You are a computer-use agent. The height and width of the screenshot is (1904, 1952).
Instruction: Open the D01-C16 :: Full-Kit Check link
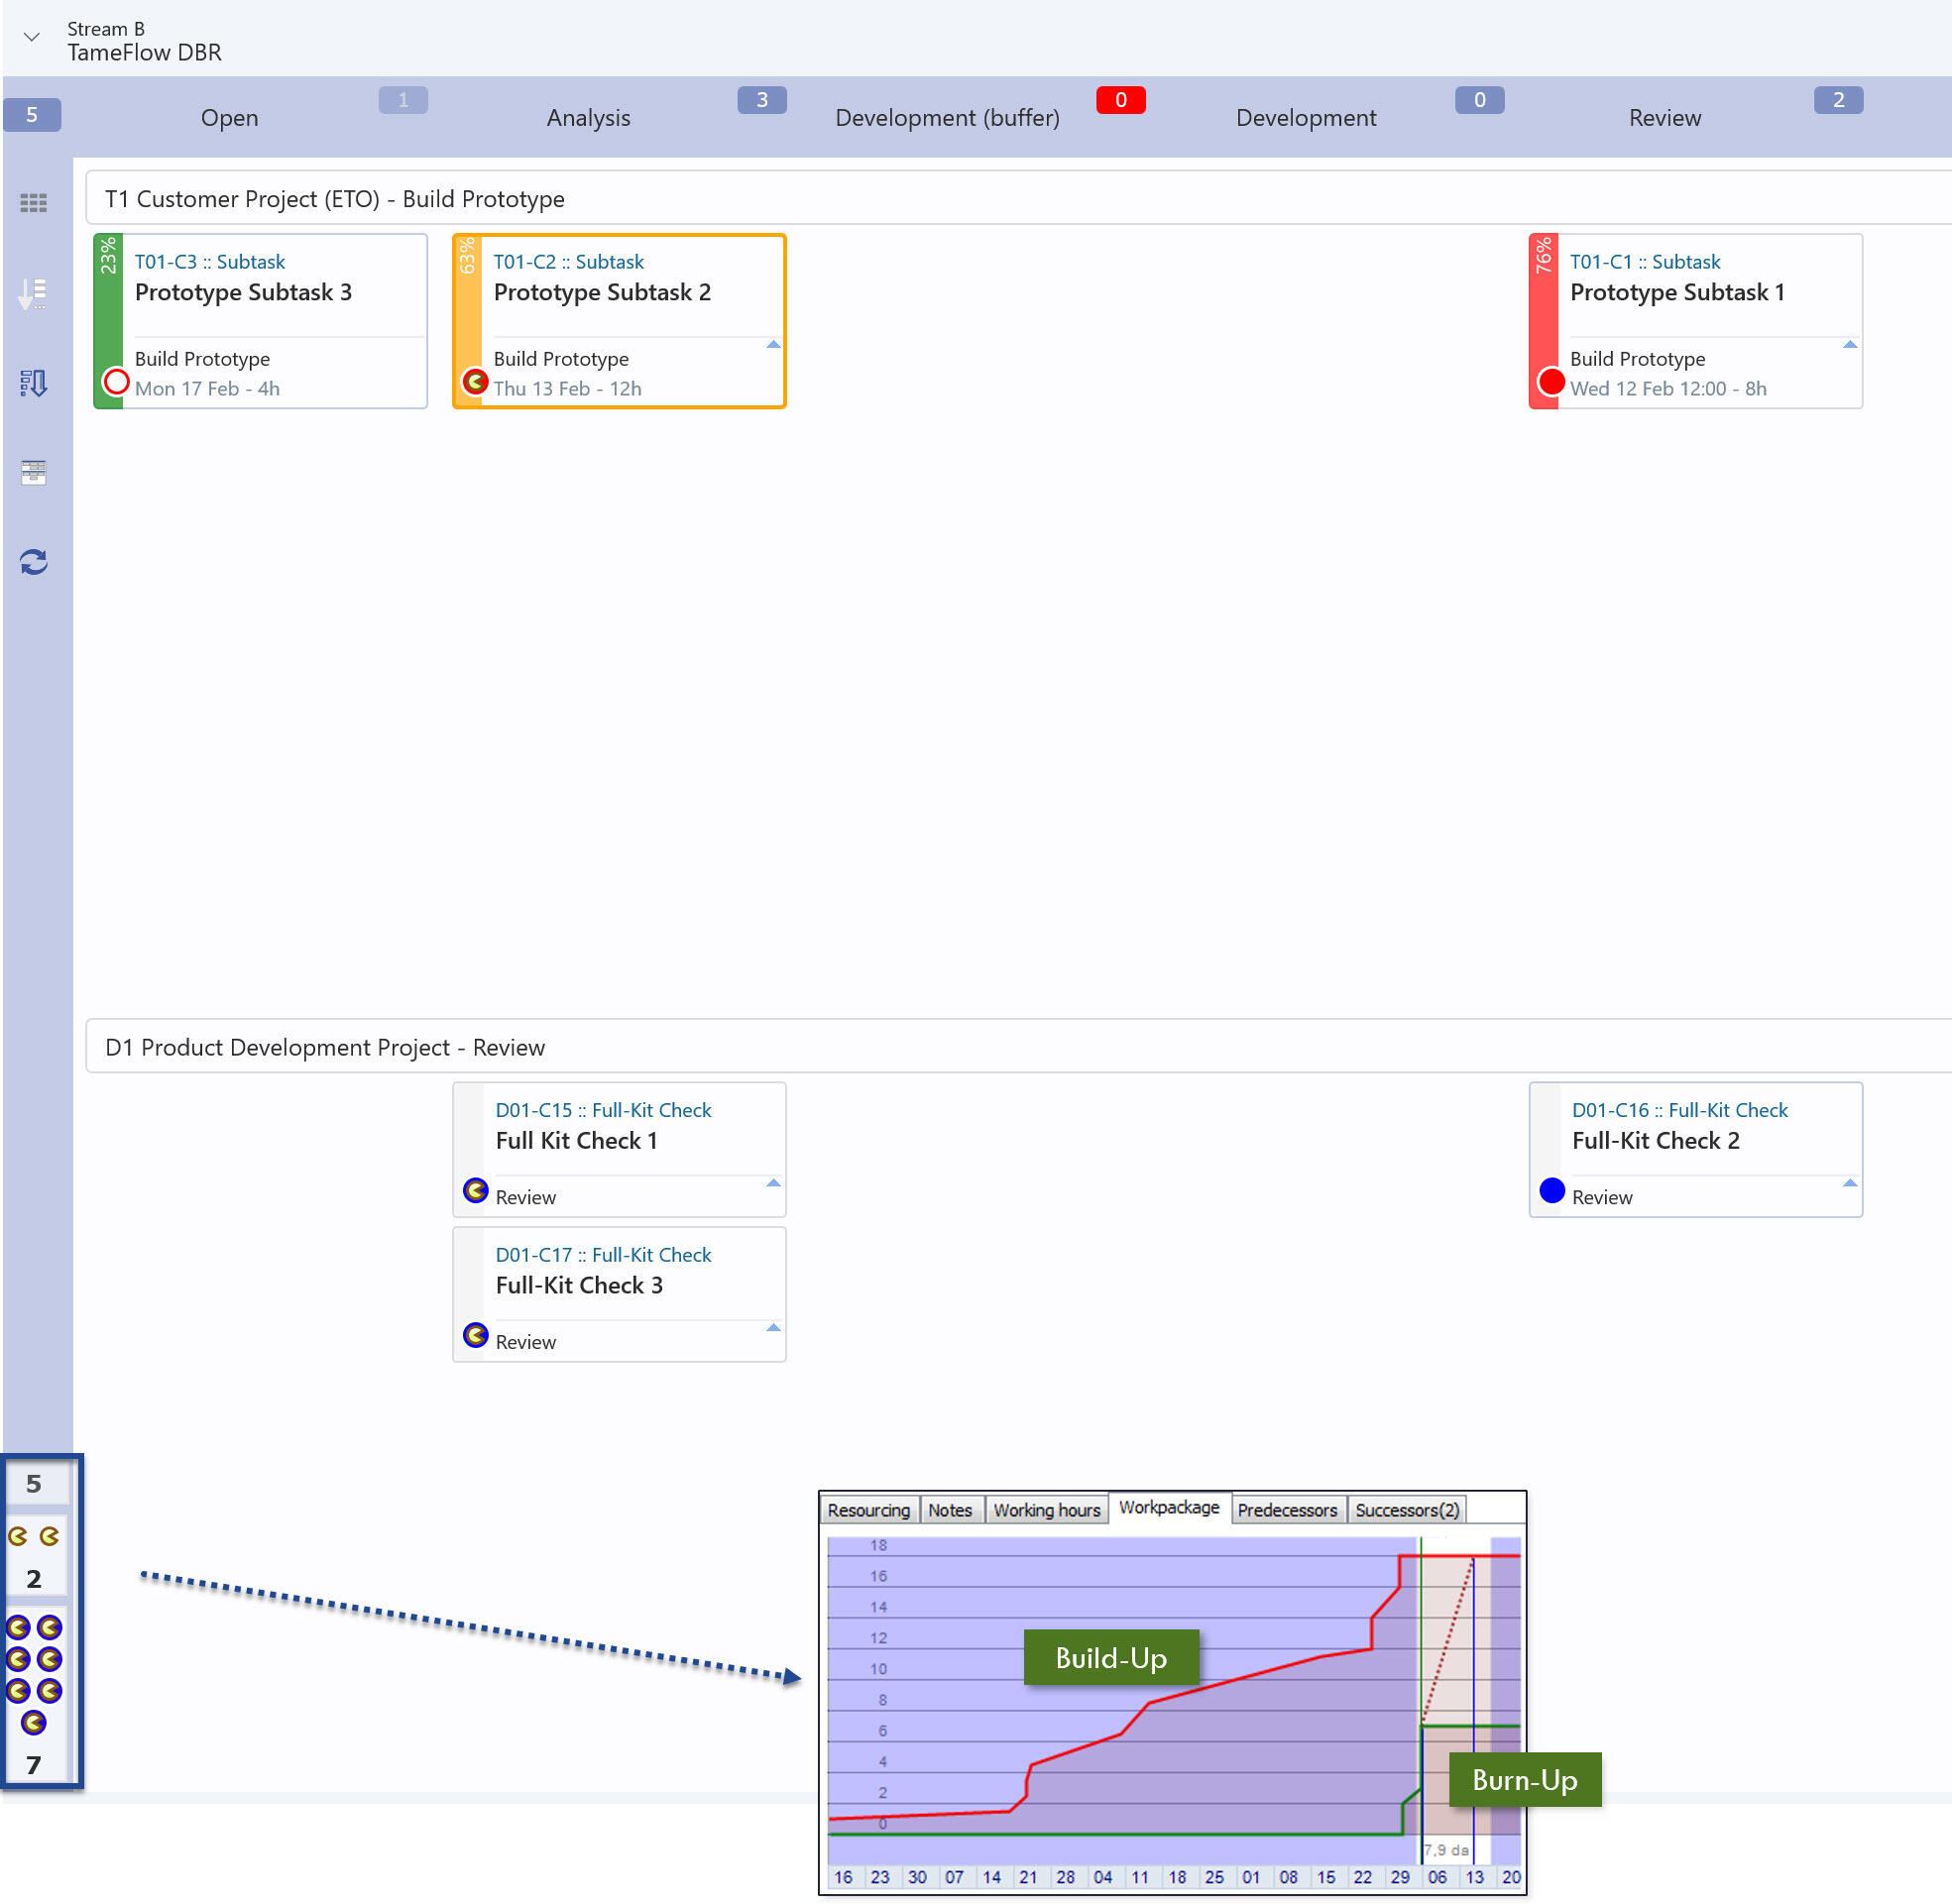[x=1679, y=1110]
